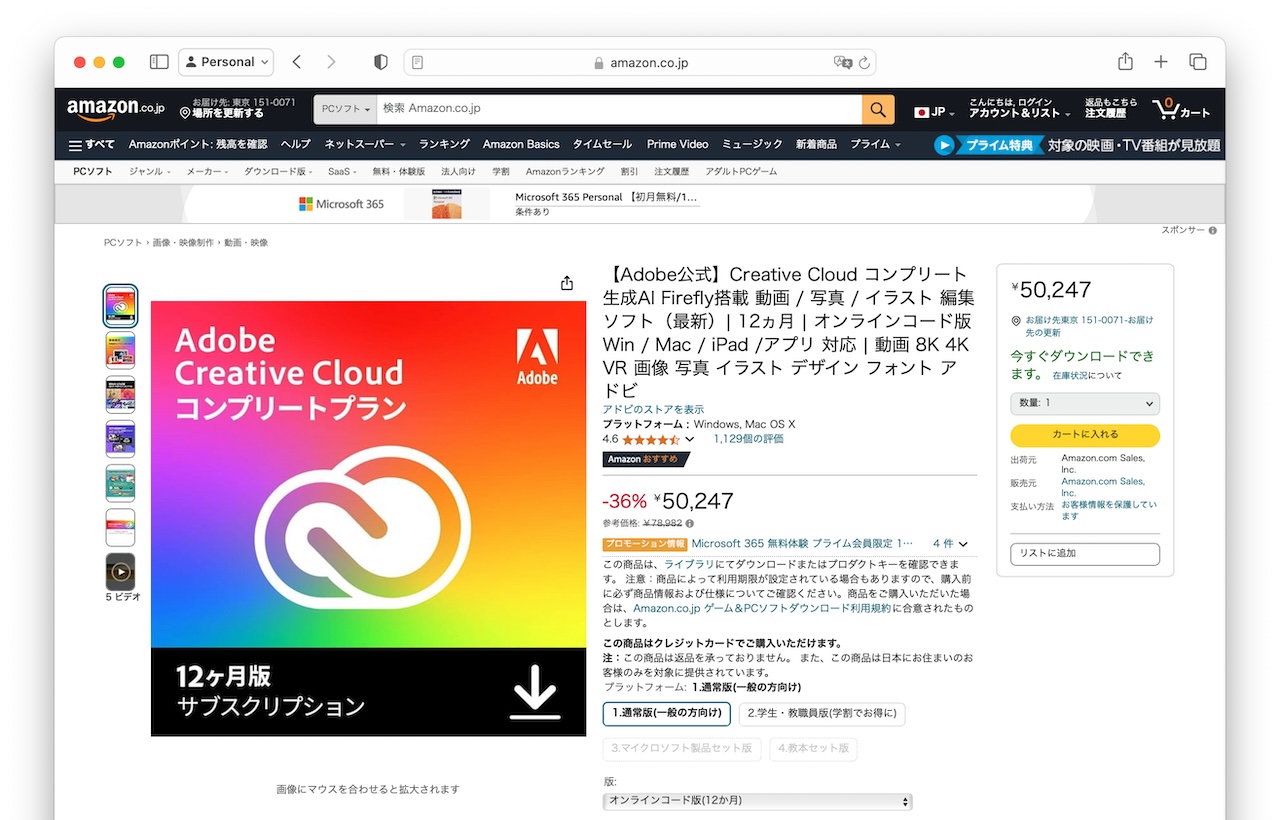This screenshot has width=1280, height=820.
Task: Click the main Adobe Creative Cloud product image
Action: [x=368, y=518]
